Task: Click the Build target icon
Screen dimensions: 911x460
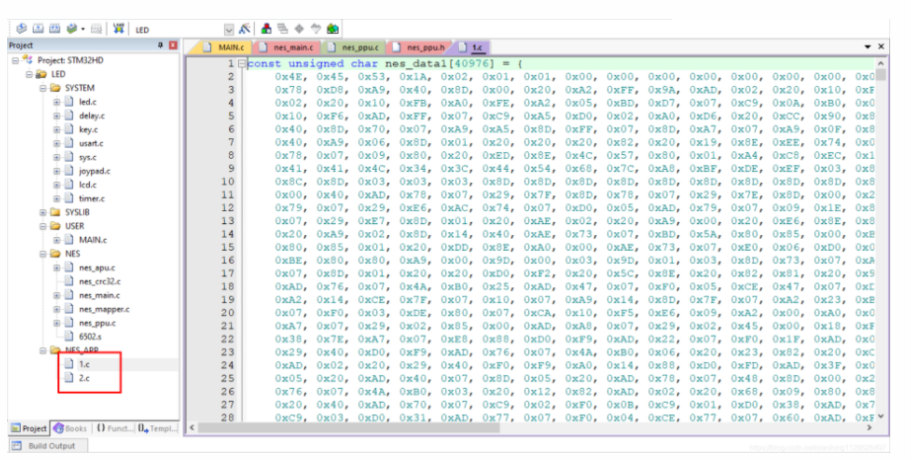Action: click(x=38, y=28)
